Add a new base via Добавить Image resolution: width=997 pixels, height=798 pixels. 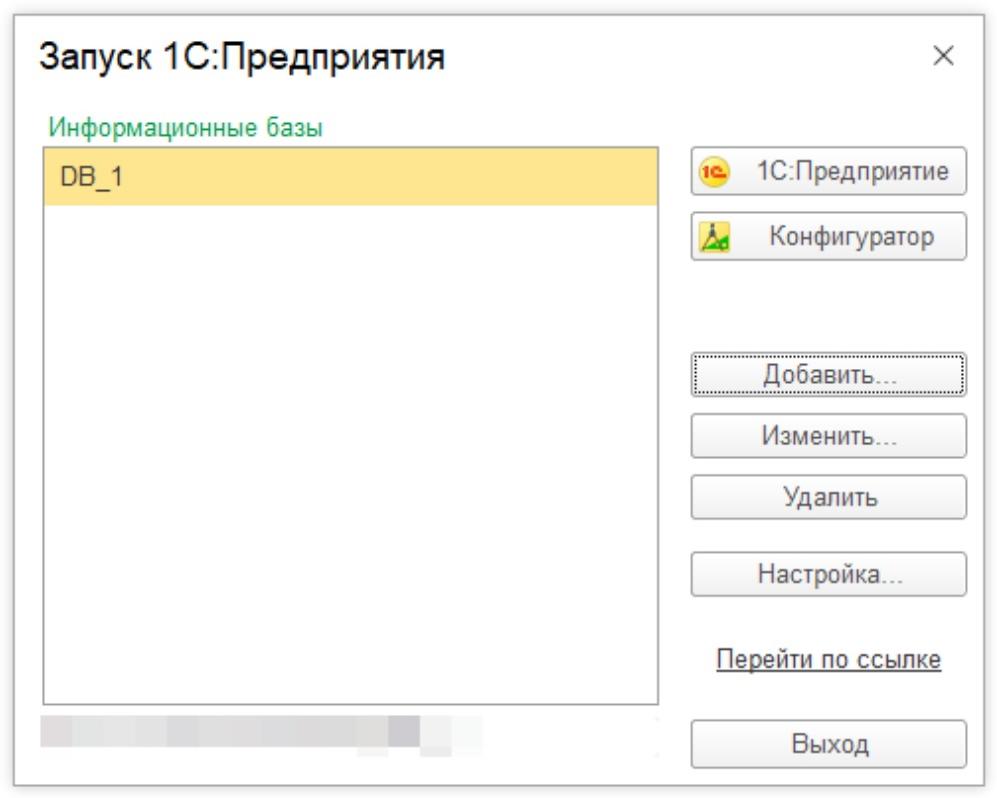coord(829,375)
